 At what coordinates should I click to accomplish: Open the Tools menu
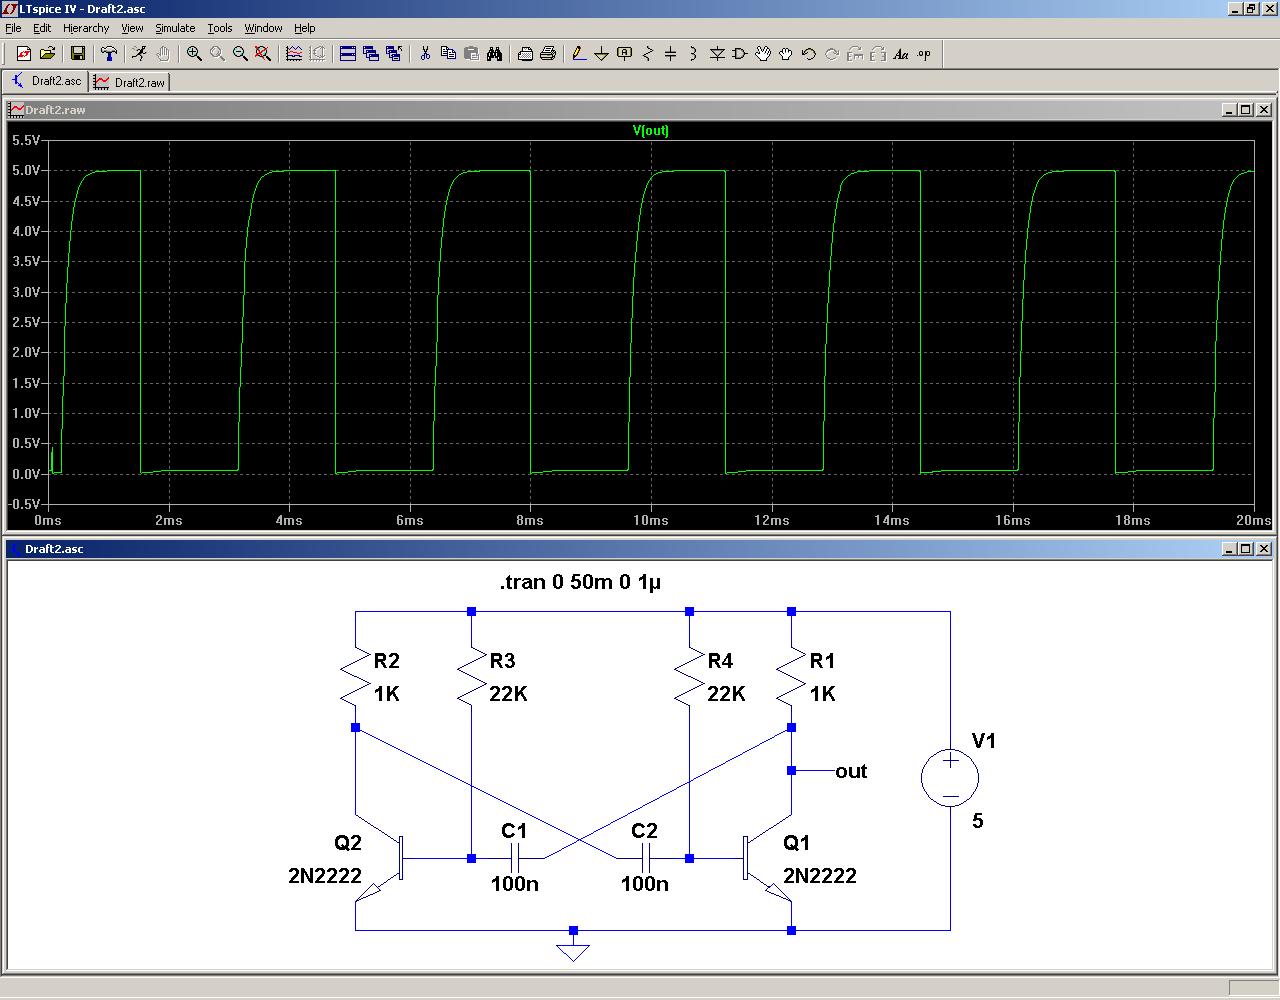(x=220, y=28)
